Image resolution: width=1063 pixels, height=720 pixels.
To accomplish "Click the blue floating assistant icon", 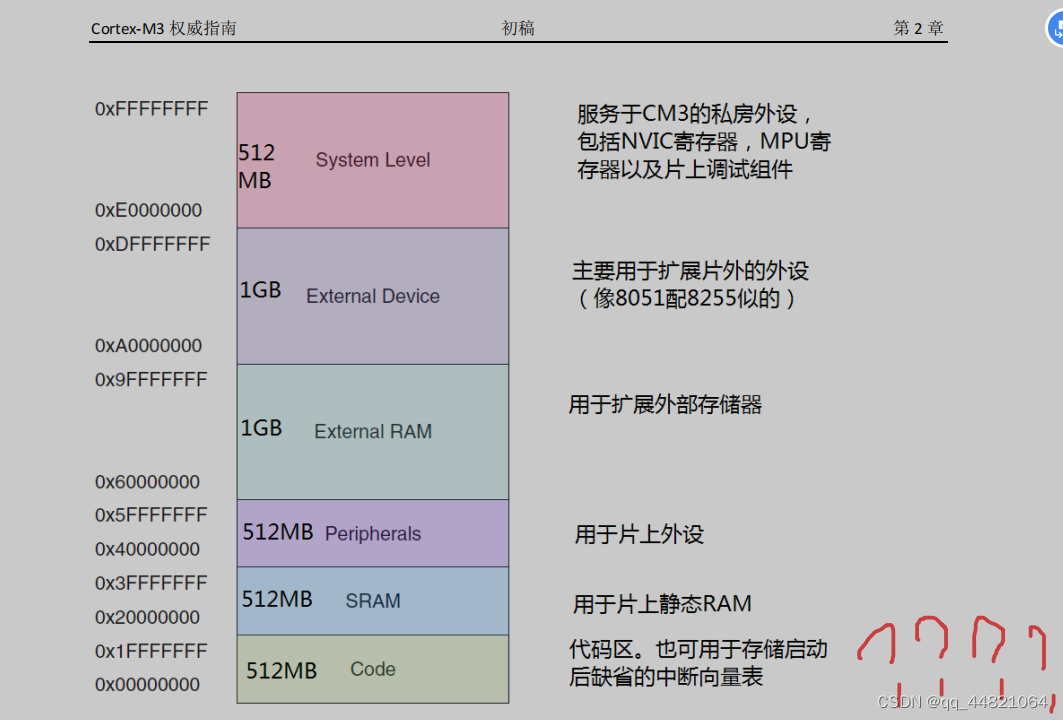I will click(x=1056, y=29).
